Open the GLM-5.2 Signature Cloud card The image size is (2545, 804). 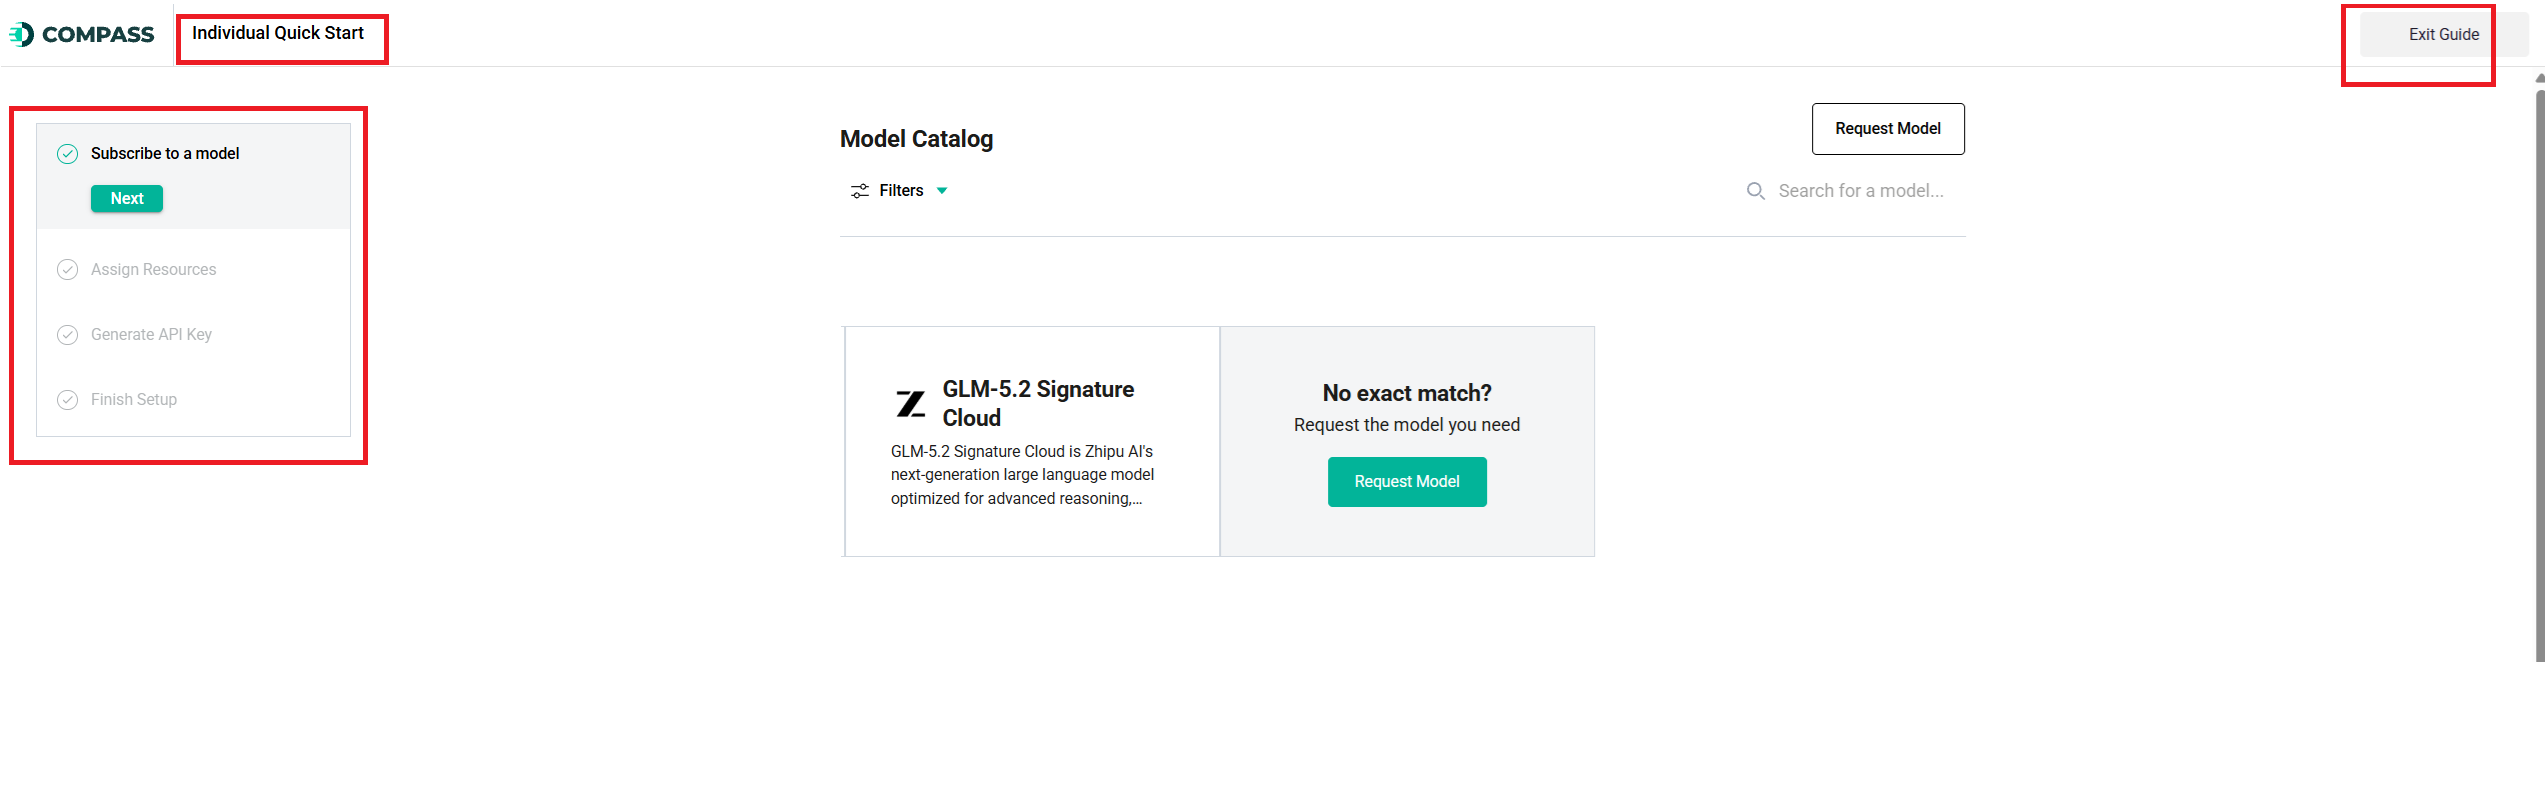tap(1032, 441)
